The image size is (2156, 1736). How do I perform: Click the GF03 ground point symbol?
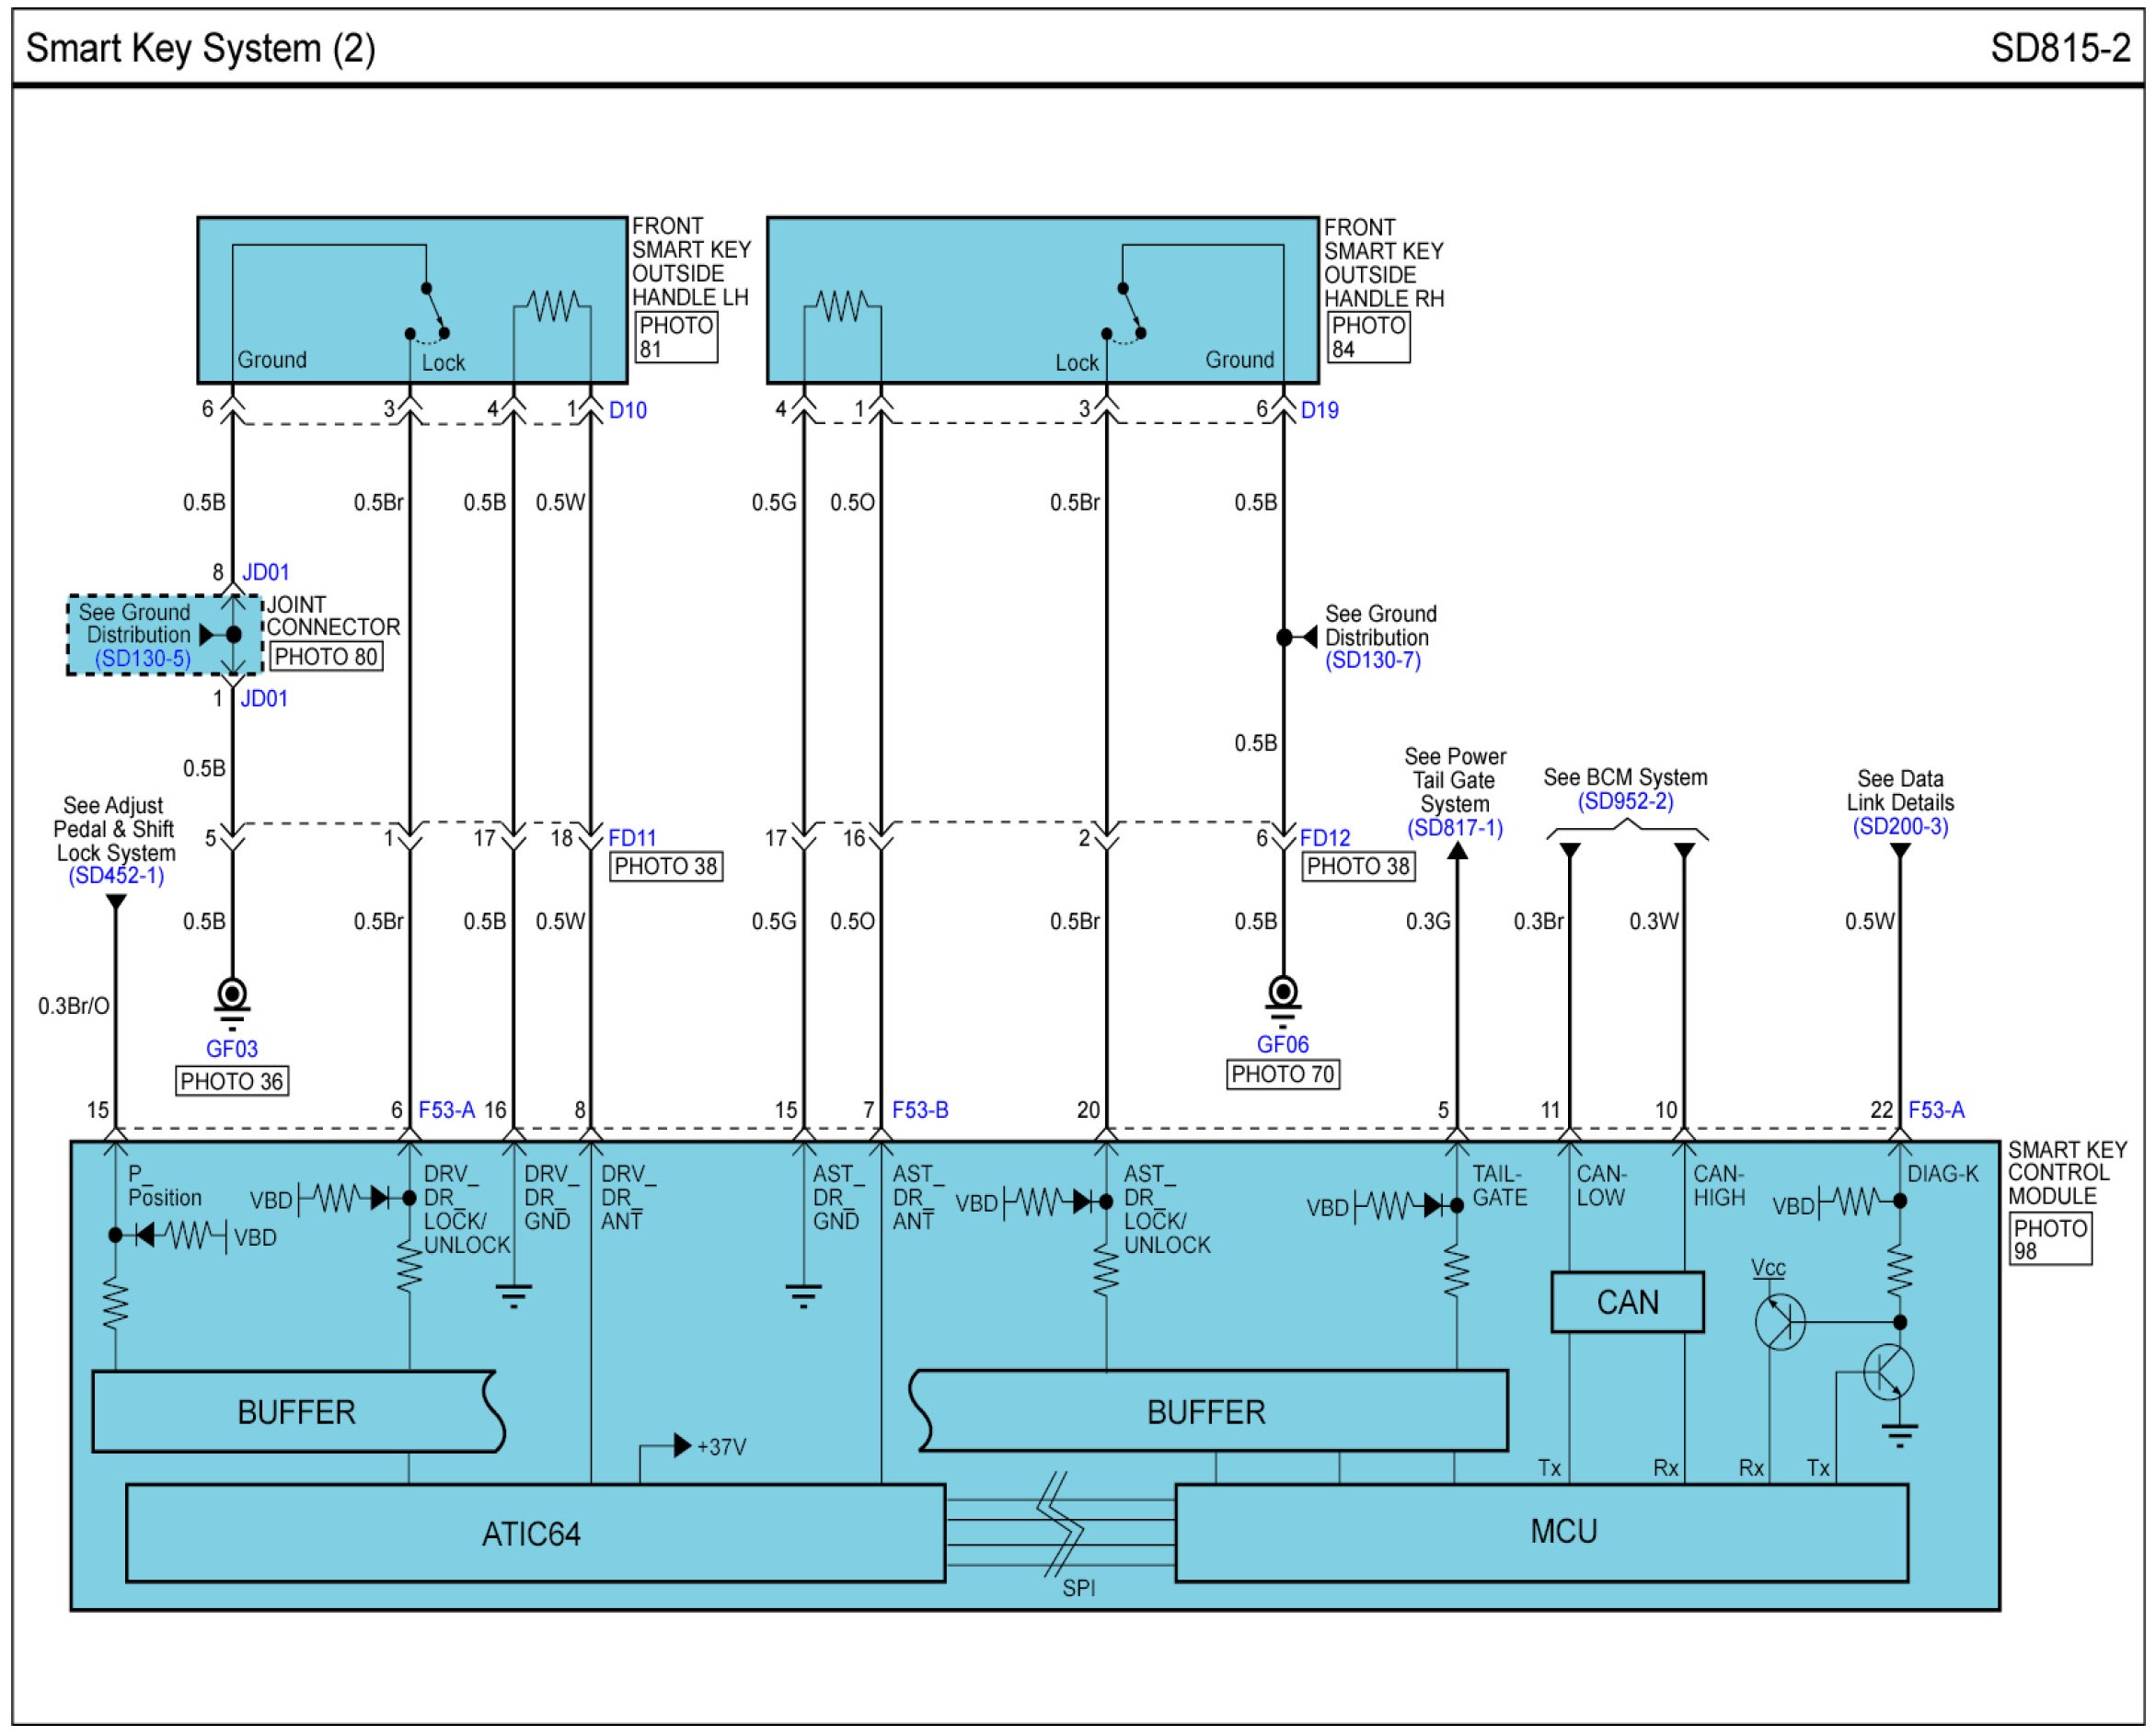(232, 996)
